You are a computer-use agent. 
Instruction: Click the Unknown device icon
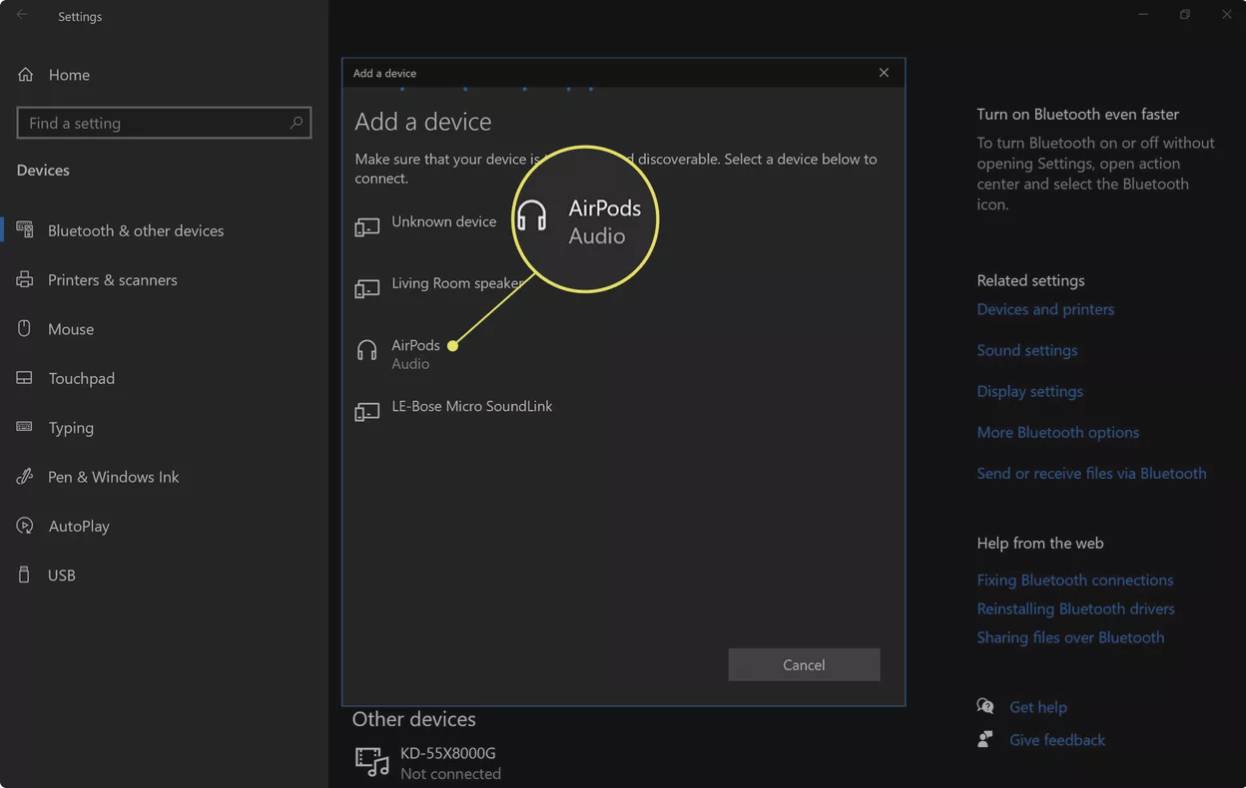367,227
